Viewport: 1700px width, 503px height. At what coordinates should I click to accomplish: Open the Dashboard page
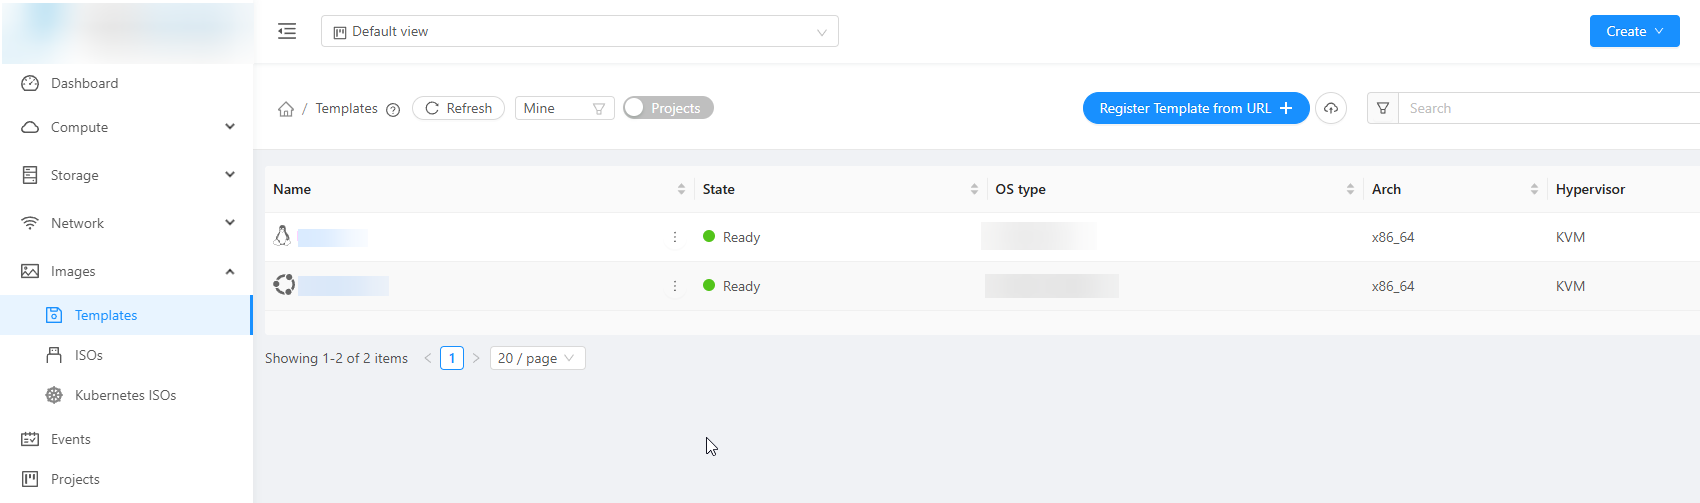pos(84,83)
